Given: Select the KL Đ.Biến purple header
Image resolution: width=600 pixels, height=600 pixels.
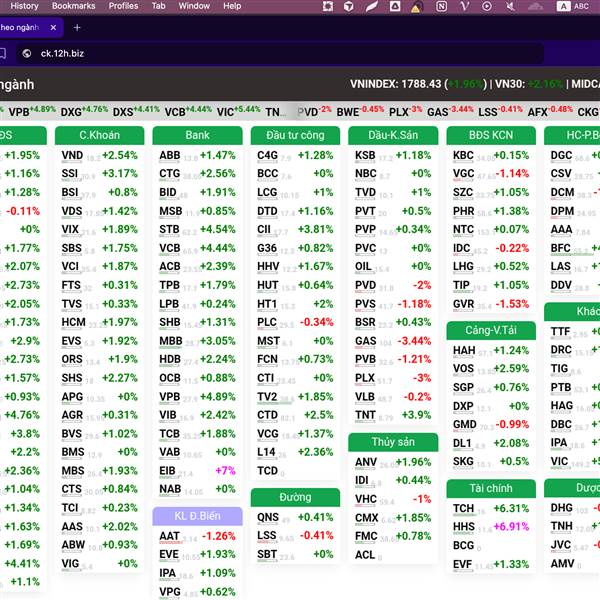Looking at the screenshot, I should tap(197, 516).
